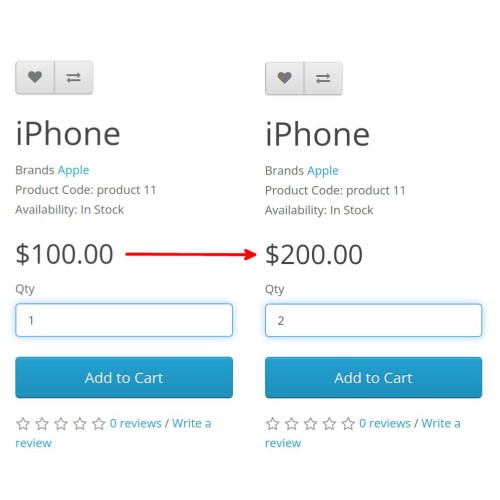Focus the Qty field containing 1

tap(124, 320)
